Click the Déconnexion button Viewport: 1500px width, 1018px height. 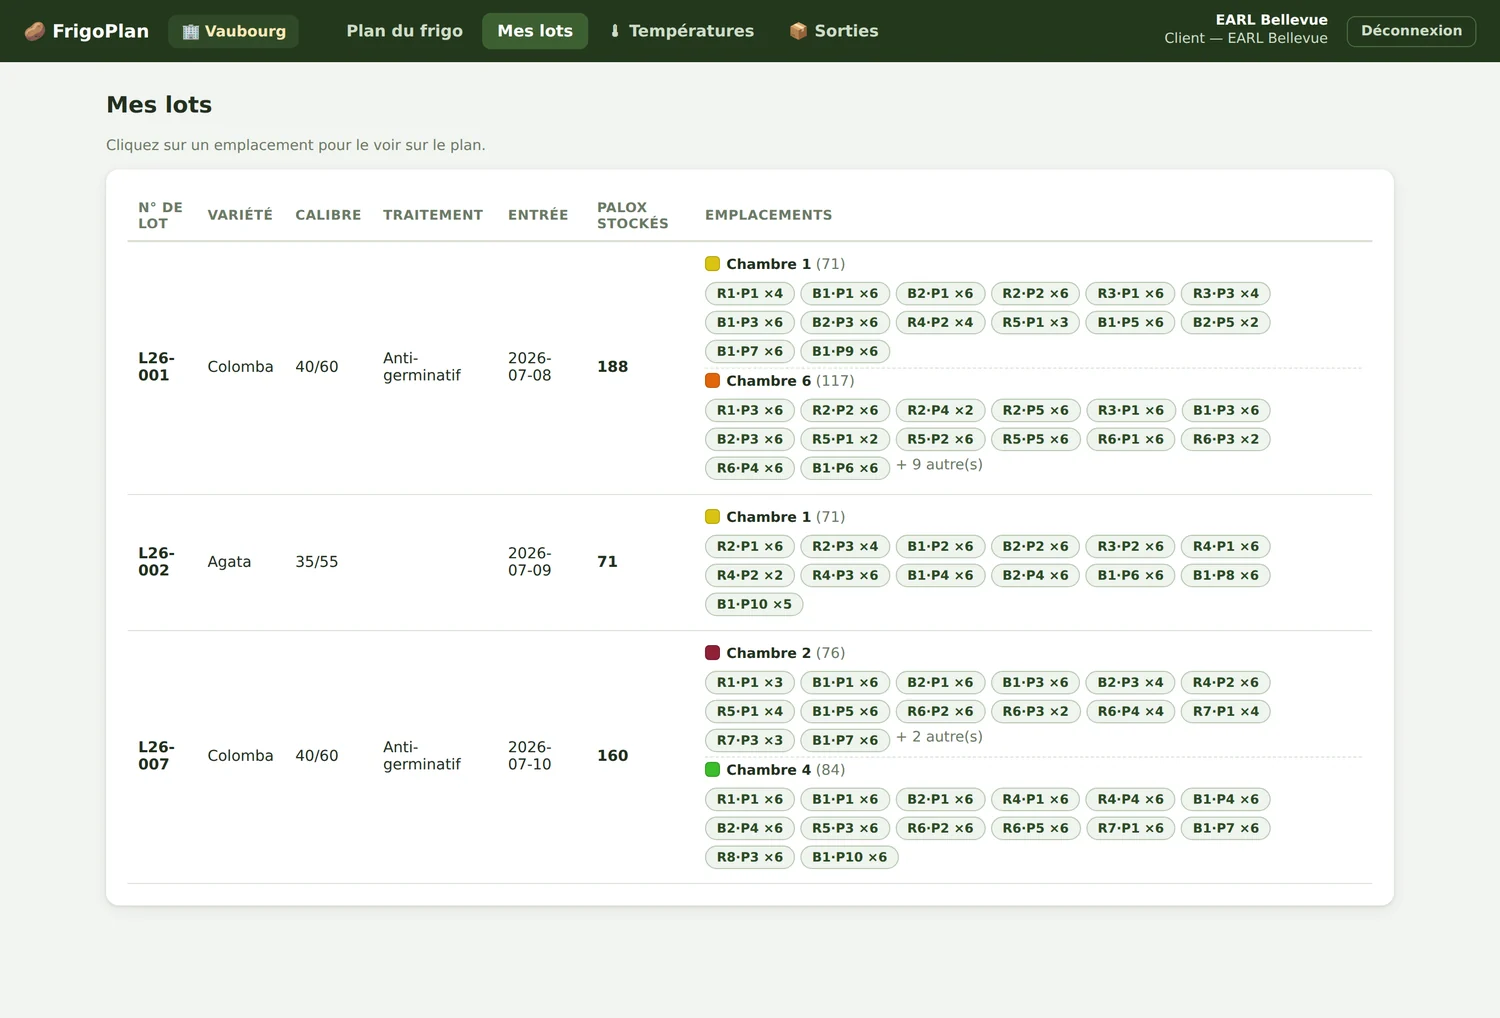[1411, 31]
